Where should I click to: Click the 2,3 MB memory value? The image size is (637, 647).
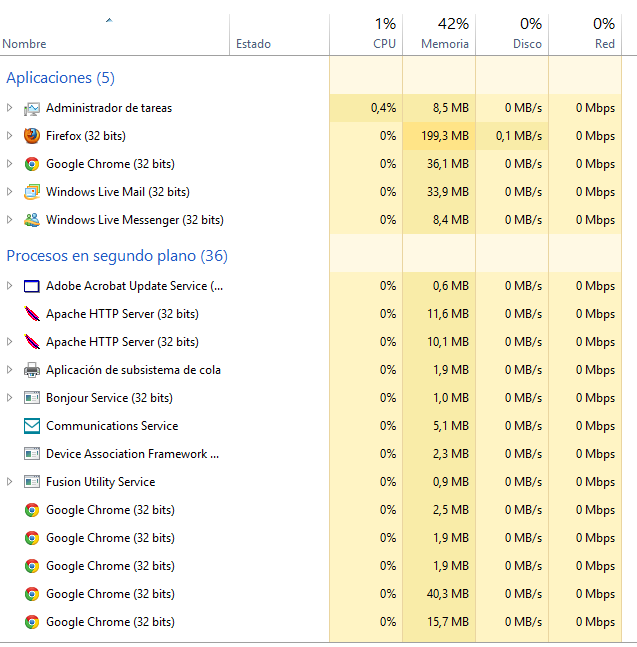(x=451, y=454)
